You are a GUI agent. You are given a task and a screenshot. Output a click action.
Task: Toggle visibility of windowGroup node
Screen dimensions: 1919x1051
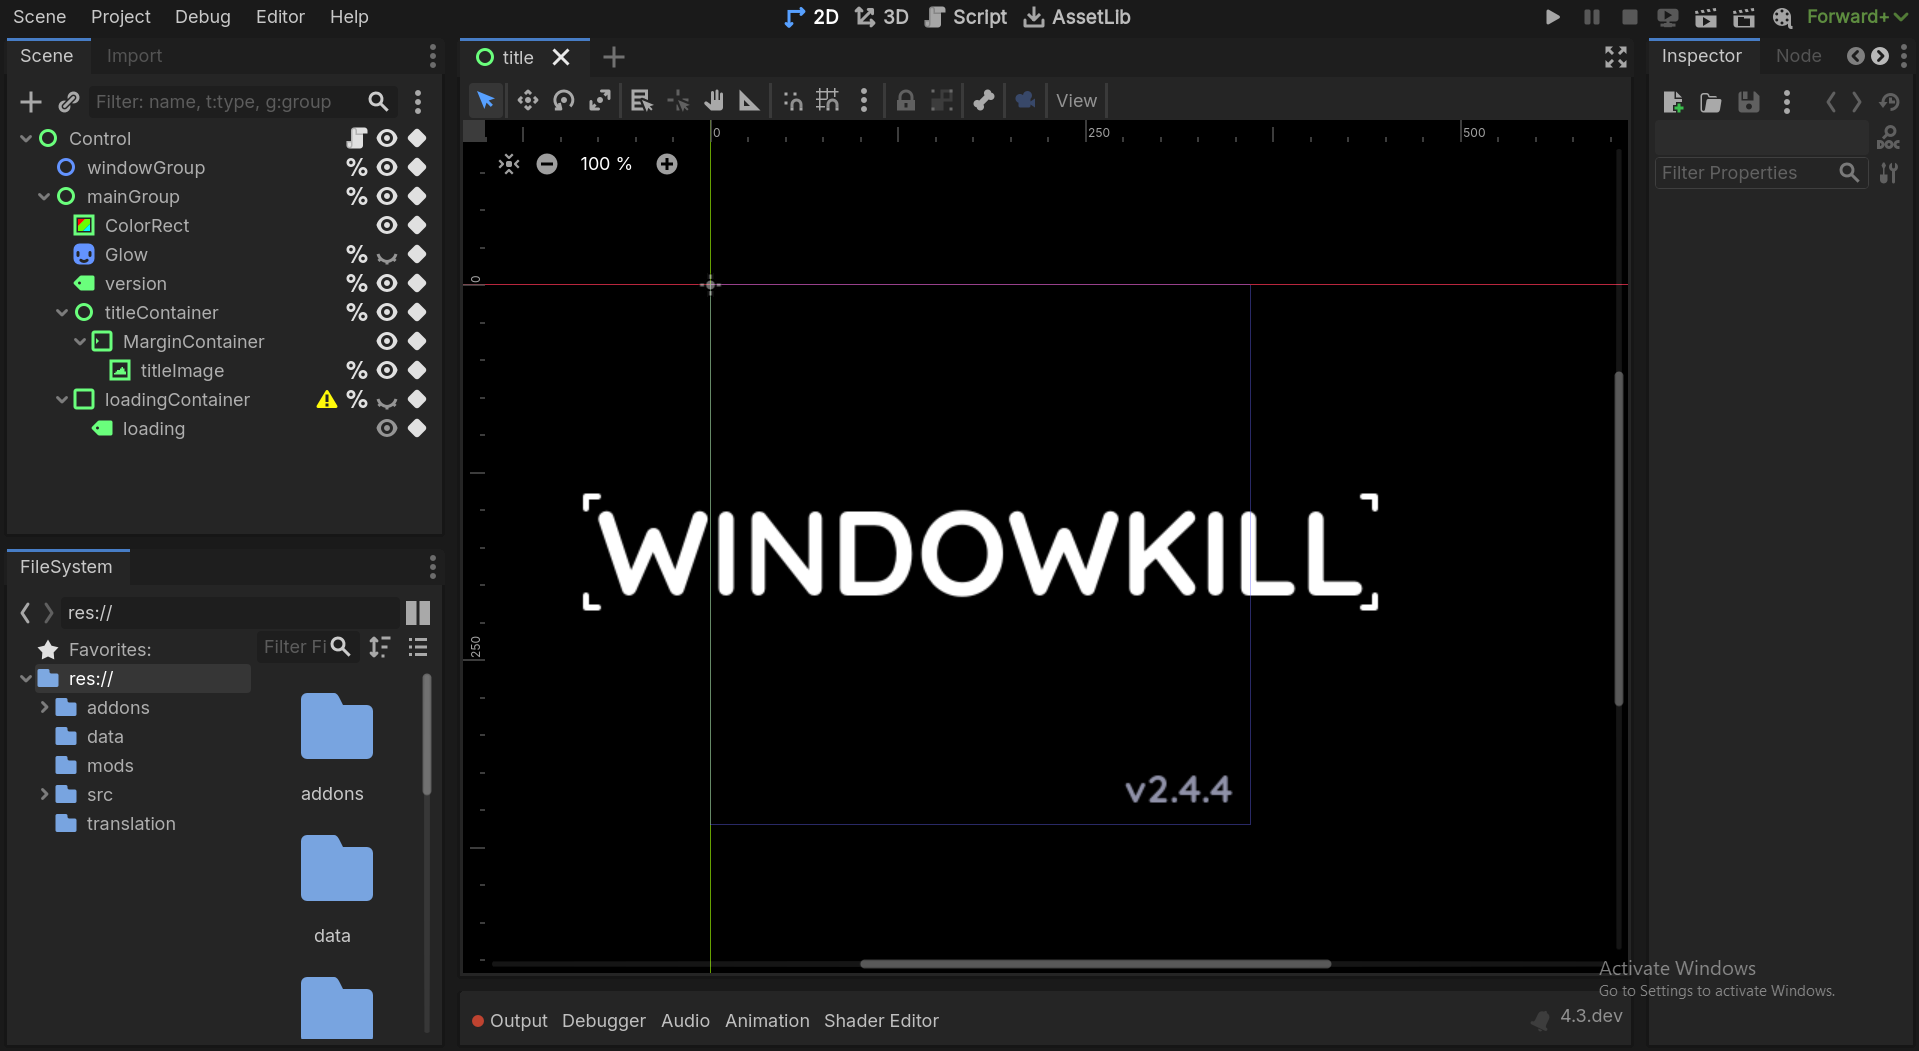(387, 167)
